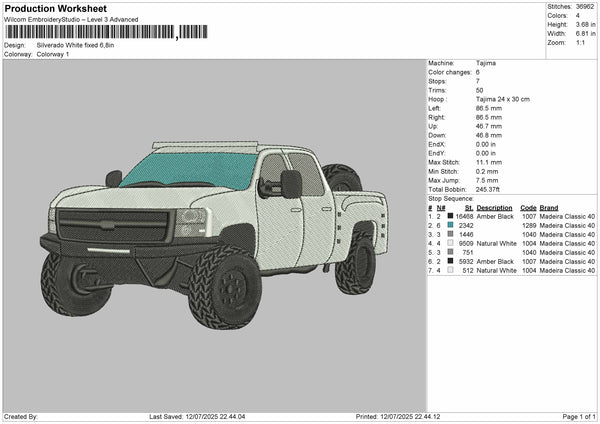
Task: Click the Code column header
Action: (x=528, y=207)
